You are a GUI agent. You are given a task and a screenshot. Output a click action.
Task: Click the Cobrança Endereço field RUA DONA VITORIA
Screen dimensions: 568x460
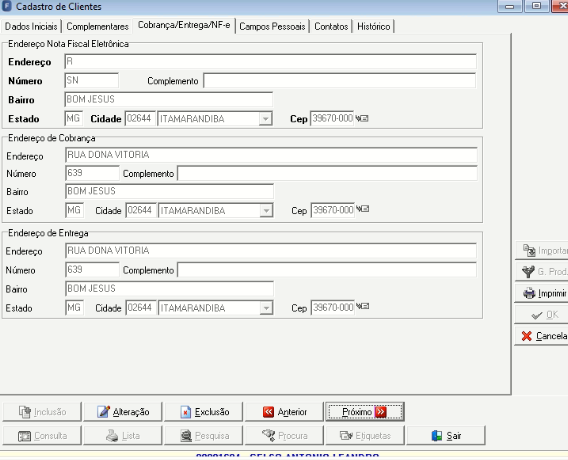click(x=271, y=155)
